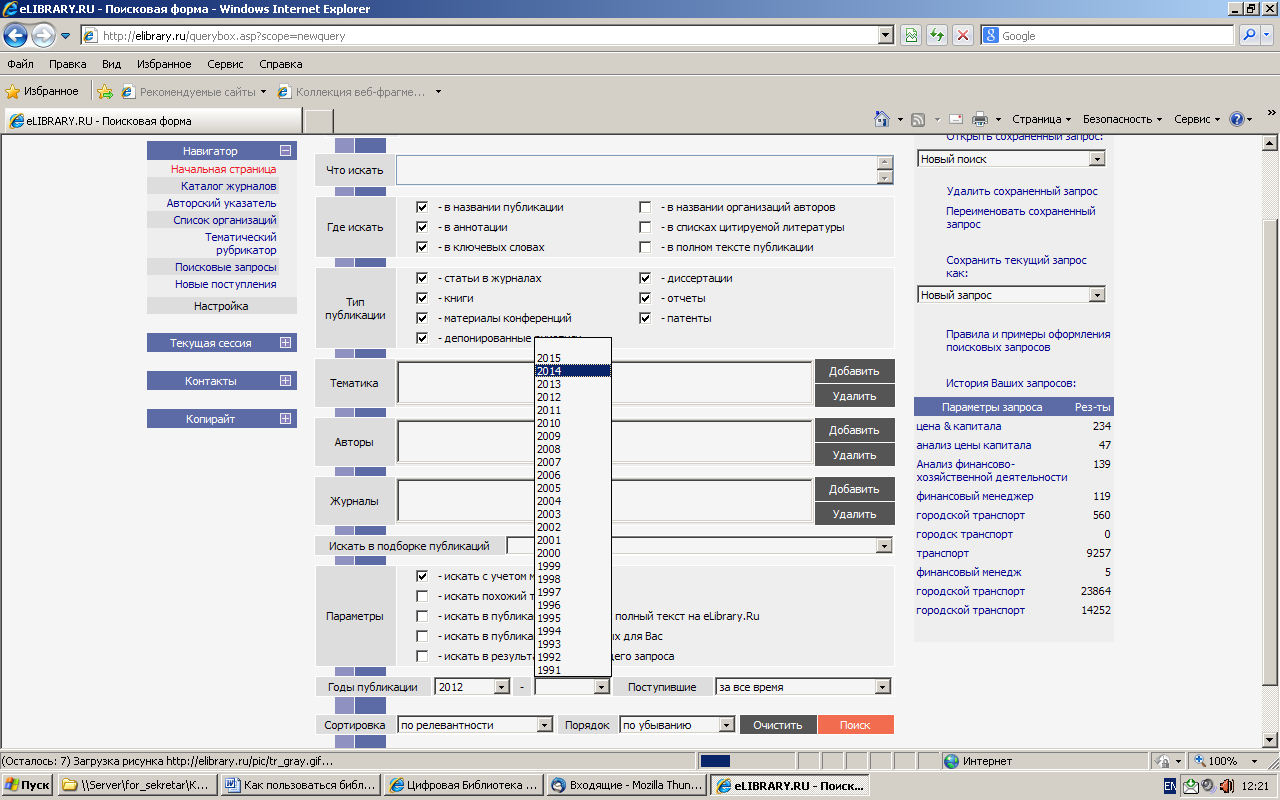Click Удалить button next to Авторы
Image resolution: width=1280 pixels, height=800 pixels.
click(854, 455)
